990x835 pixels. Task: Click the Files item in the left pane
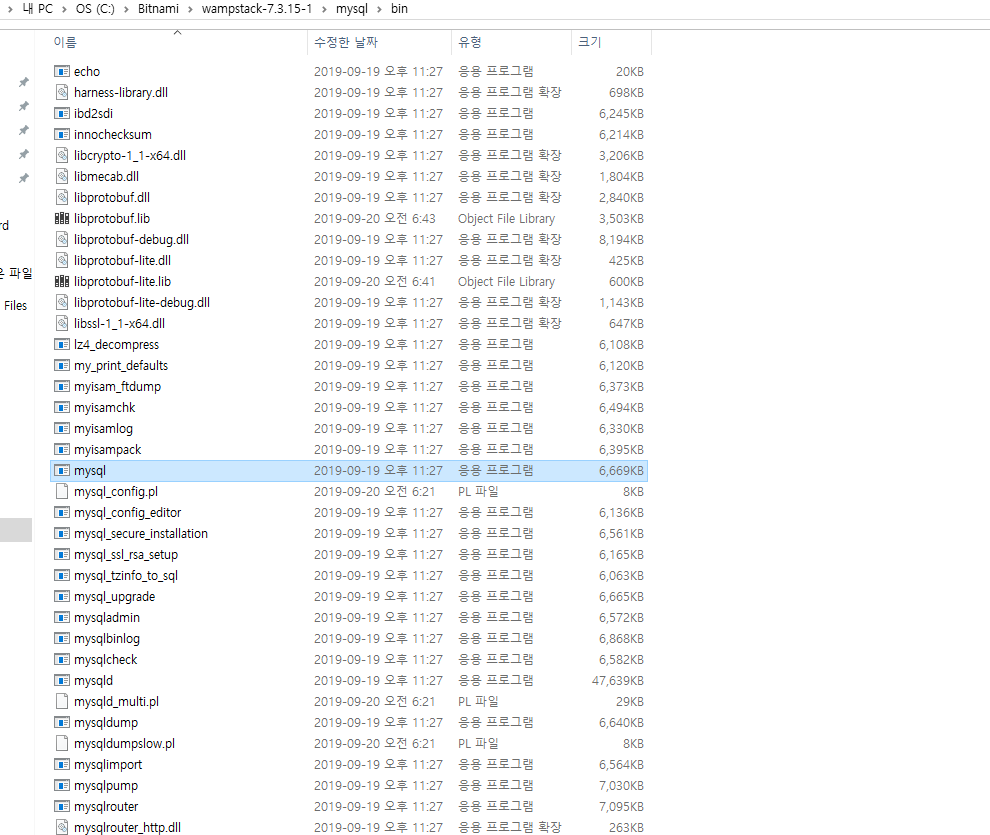(x=16, y=305)
